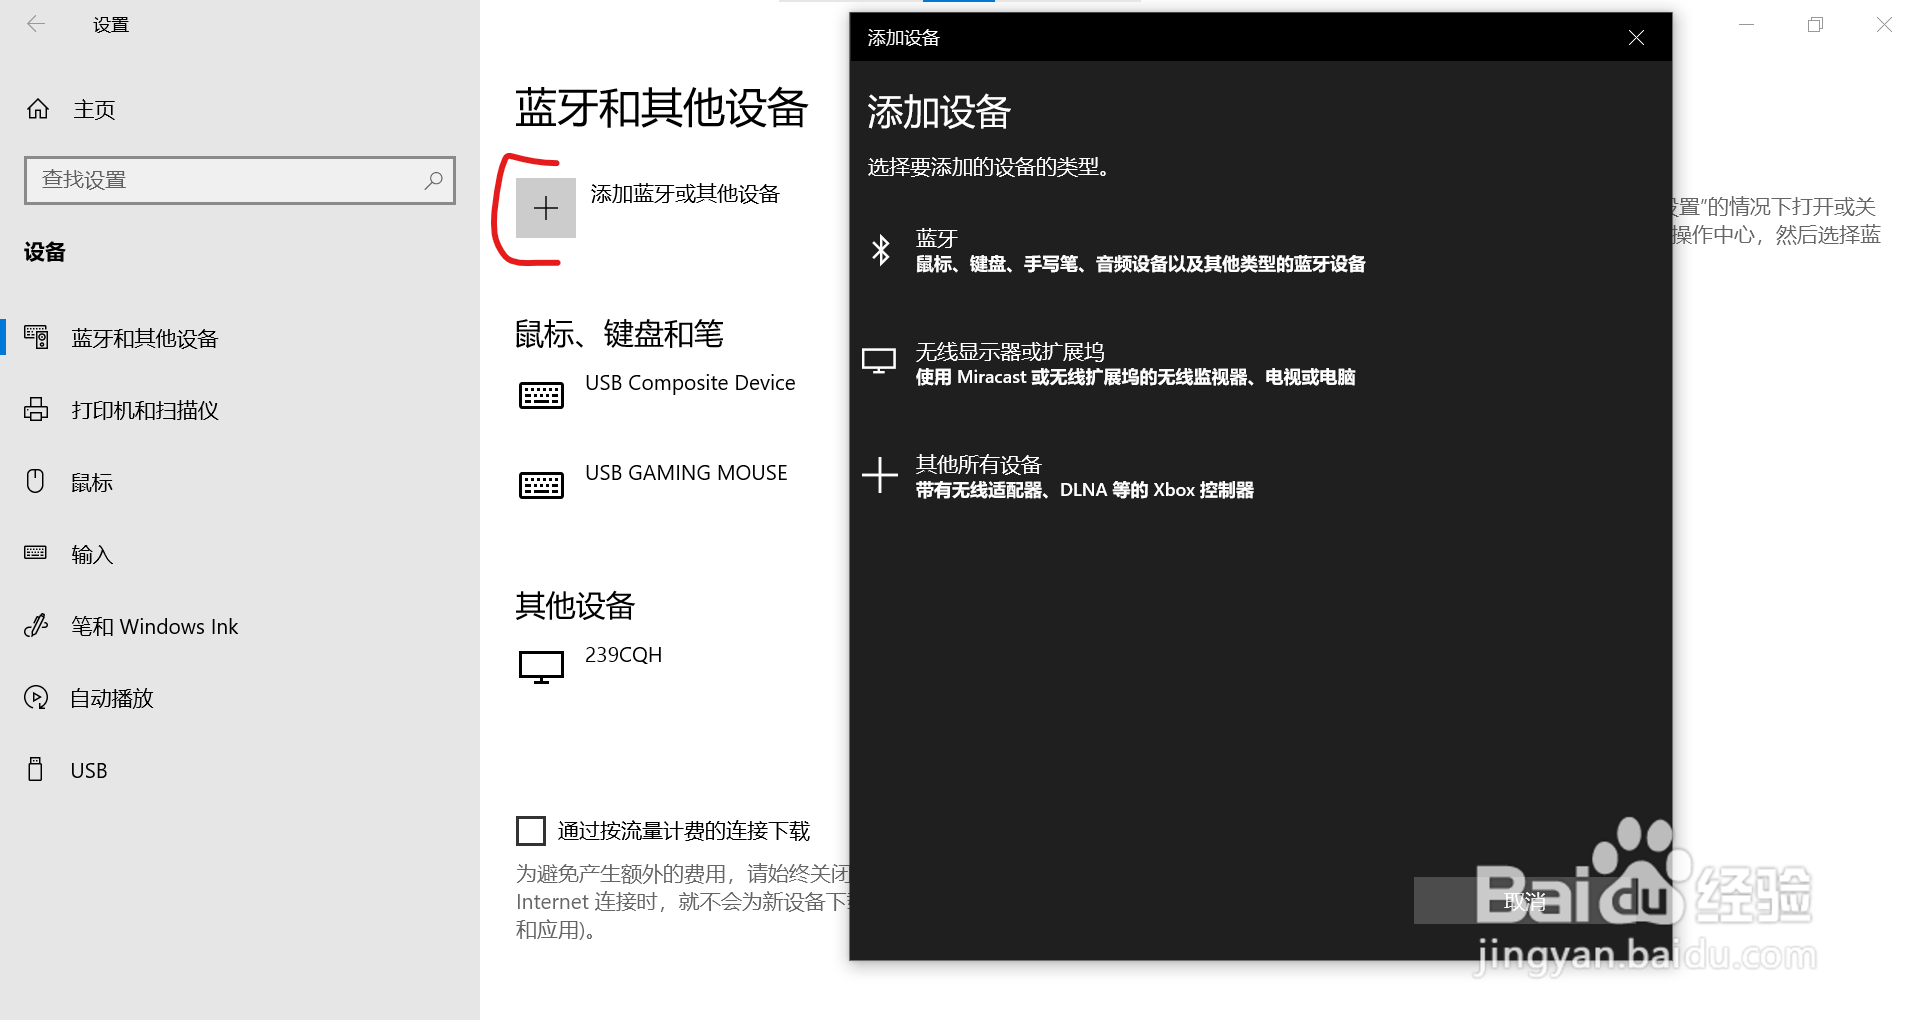This screenshot has width=1920, height=1020.
Task: Select 蓝牙和其他设备 sidebar icon
Action: pos(36,337)
